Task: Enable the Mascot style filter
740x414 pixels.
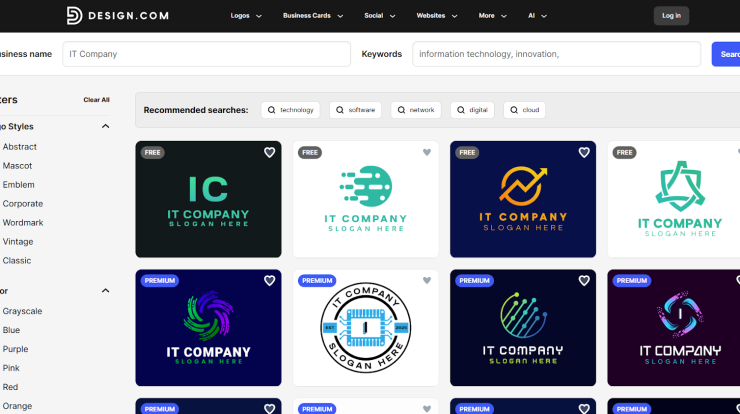Action: (17, 166)
